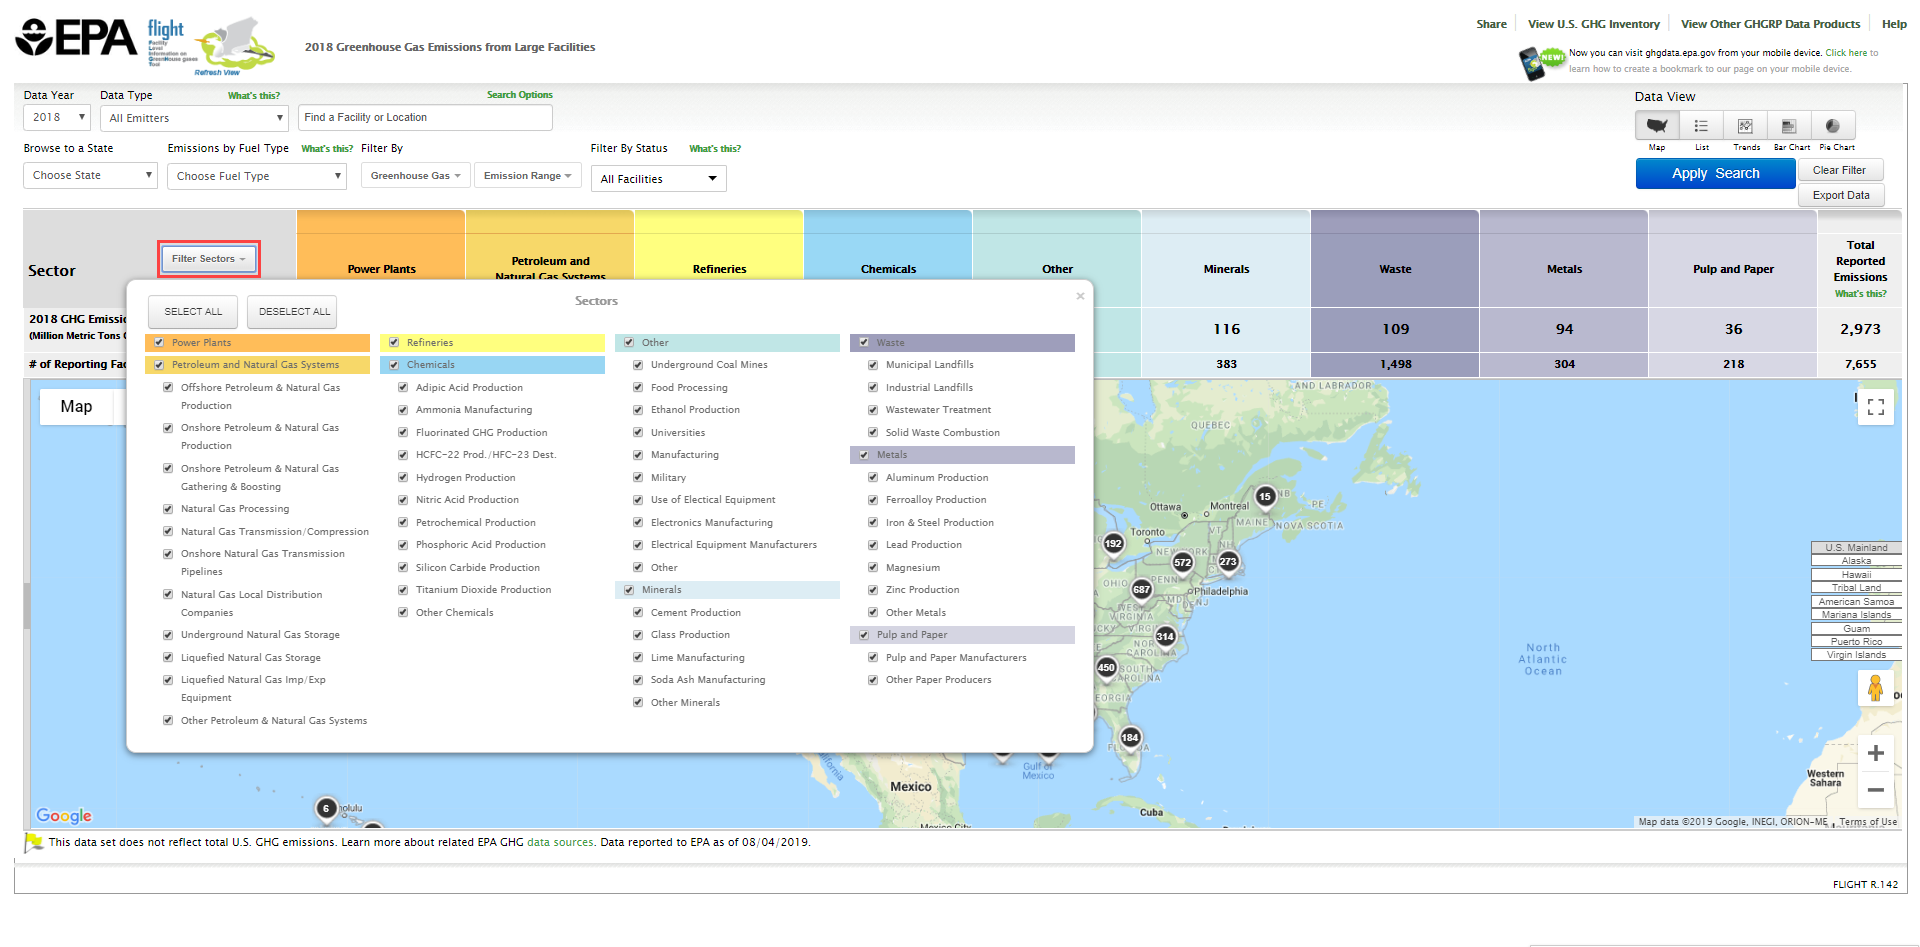The width and height of the screenshot is (1920, 947).
Task: Click the Pulp and Paper color header
Action: click(962, 635)
